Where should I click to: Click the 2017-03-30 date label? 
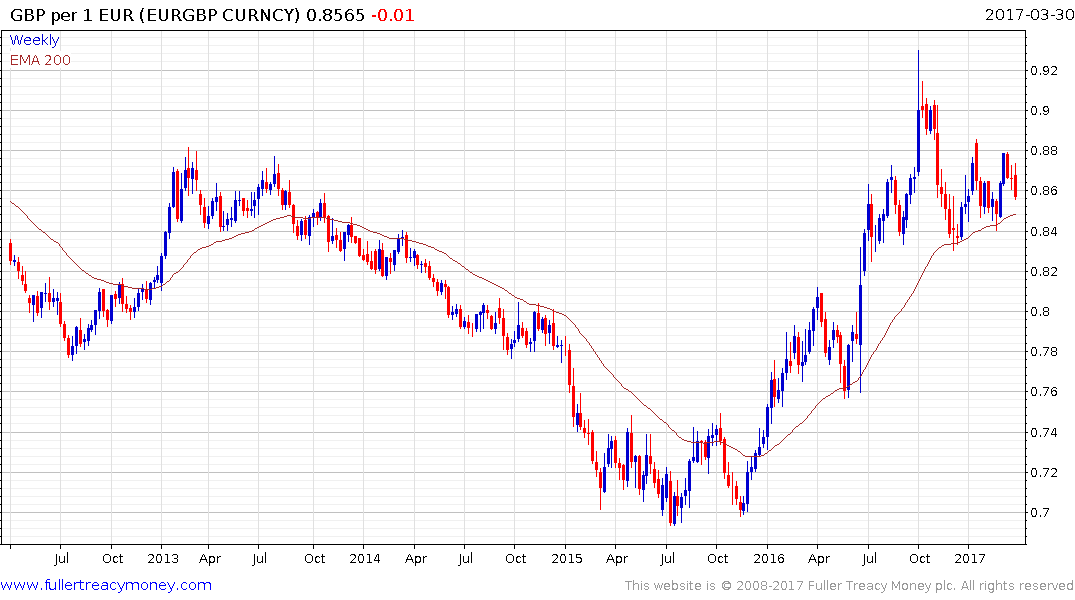[1029, 14]
